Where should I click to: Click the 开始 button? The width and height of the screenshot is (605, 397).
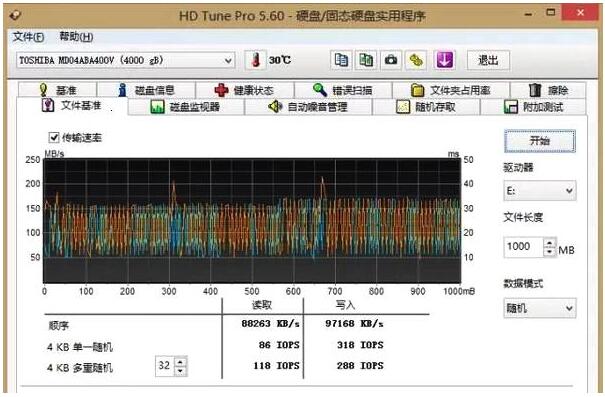click(x=540, y=141)
